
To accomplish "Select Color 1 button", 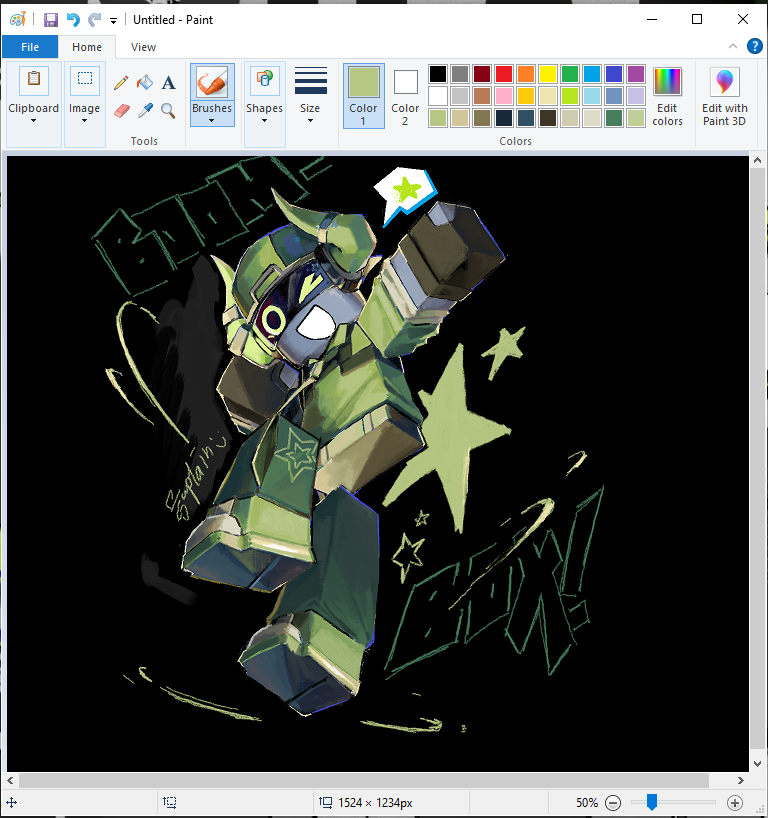I will (x=364, y=96).
